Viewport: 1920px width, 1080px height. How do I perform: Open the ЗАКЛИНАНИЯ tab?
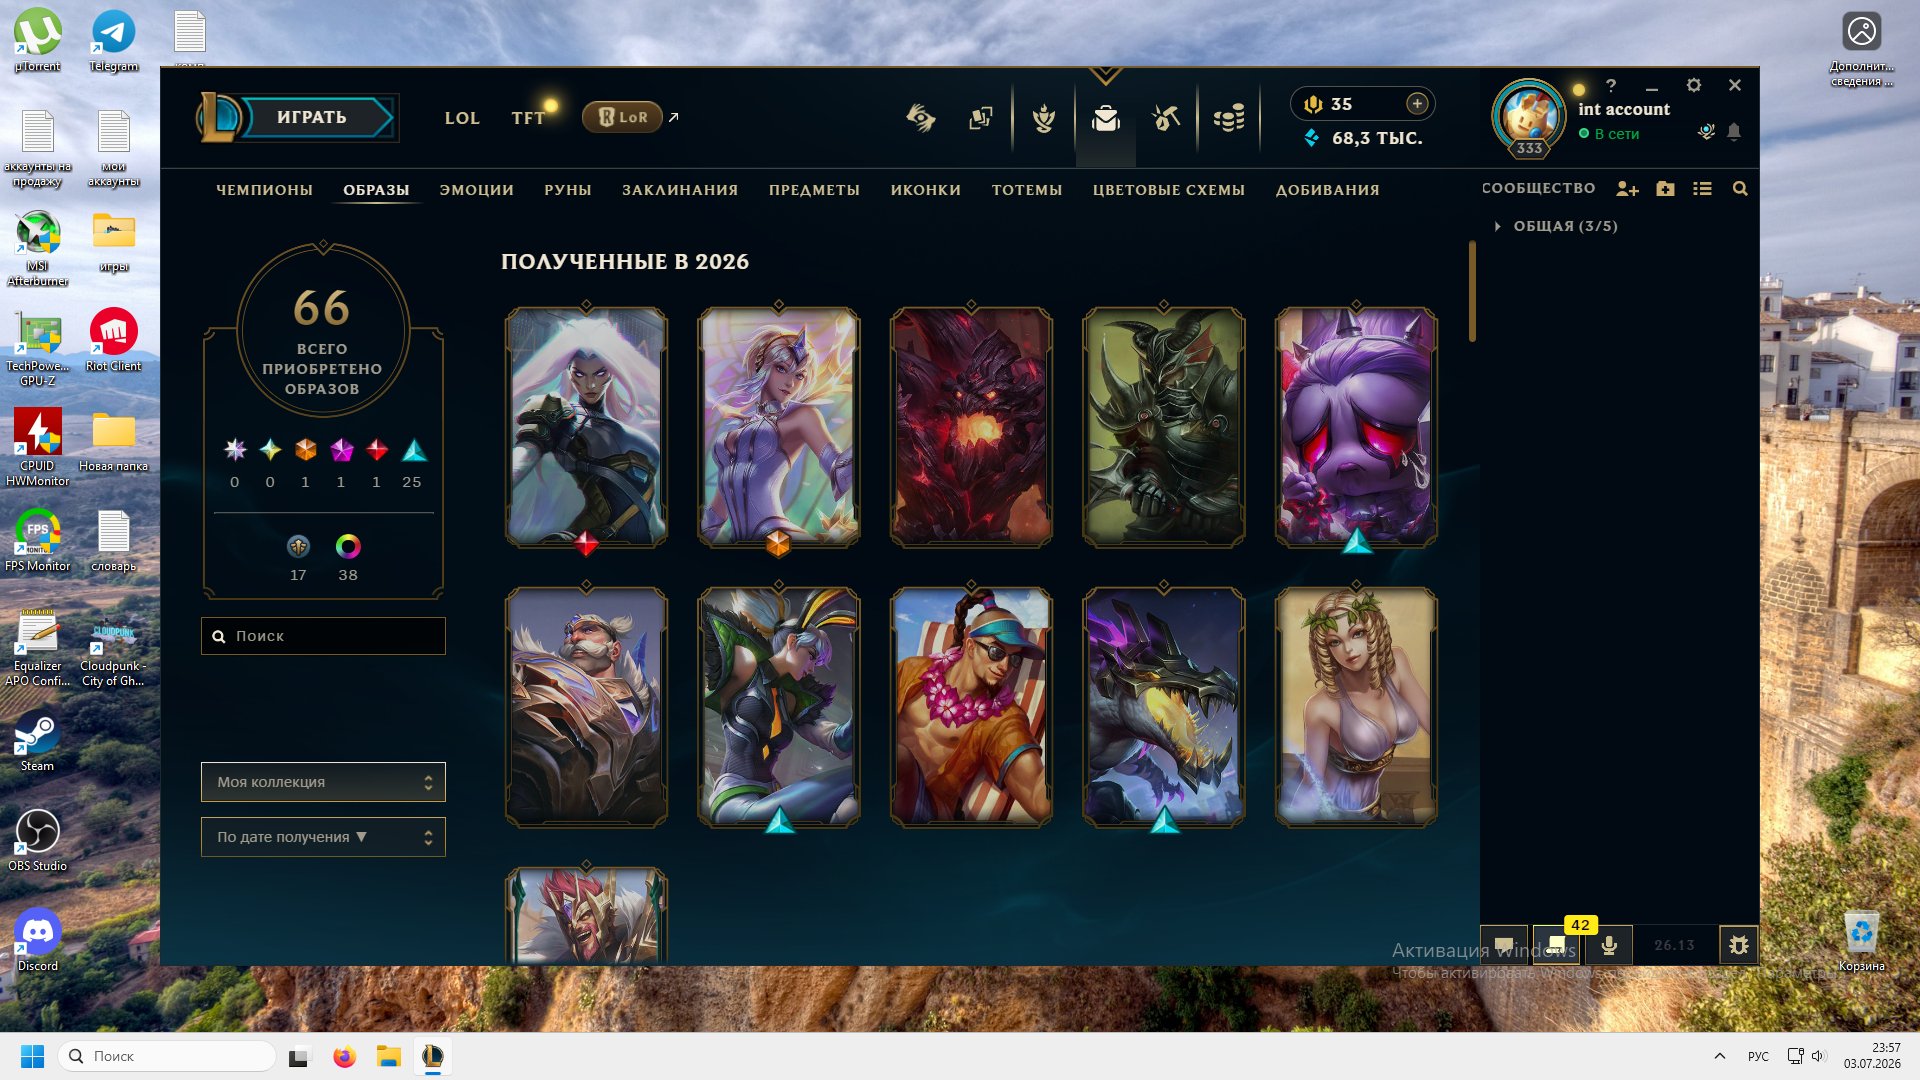click(680, 190)
